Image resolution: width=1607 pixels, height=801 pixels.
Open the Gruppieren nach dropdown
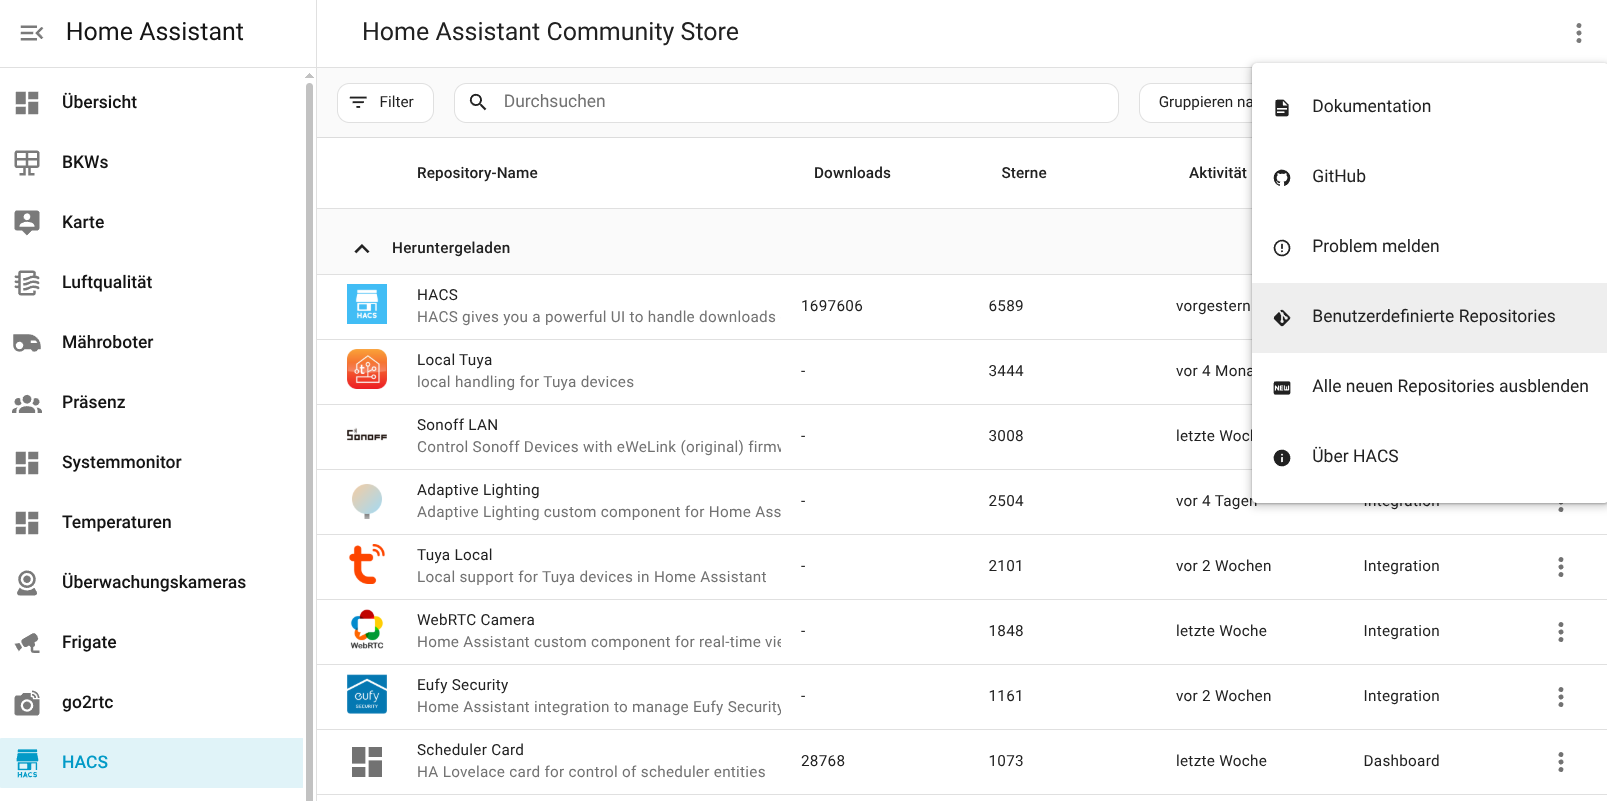point(1196,103)
